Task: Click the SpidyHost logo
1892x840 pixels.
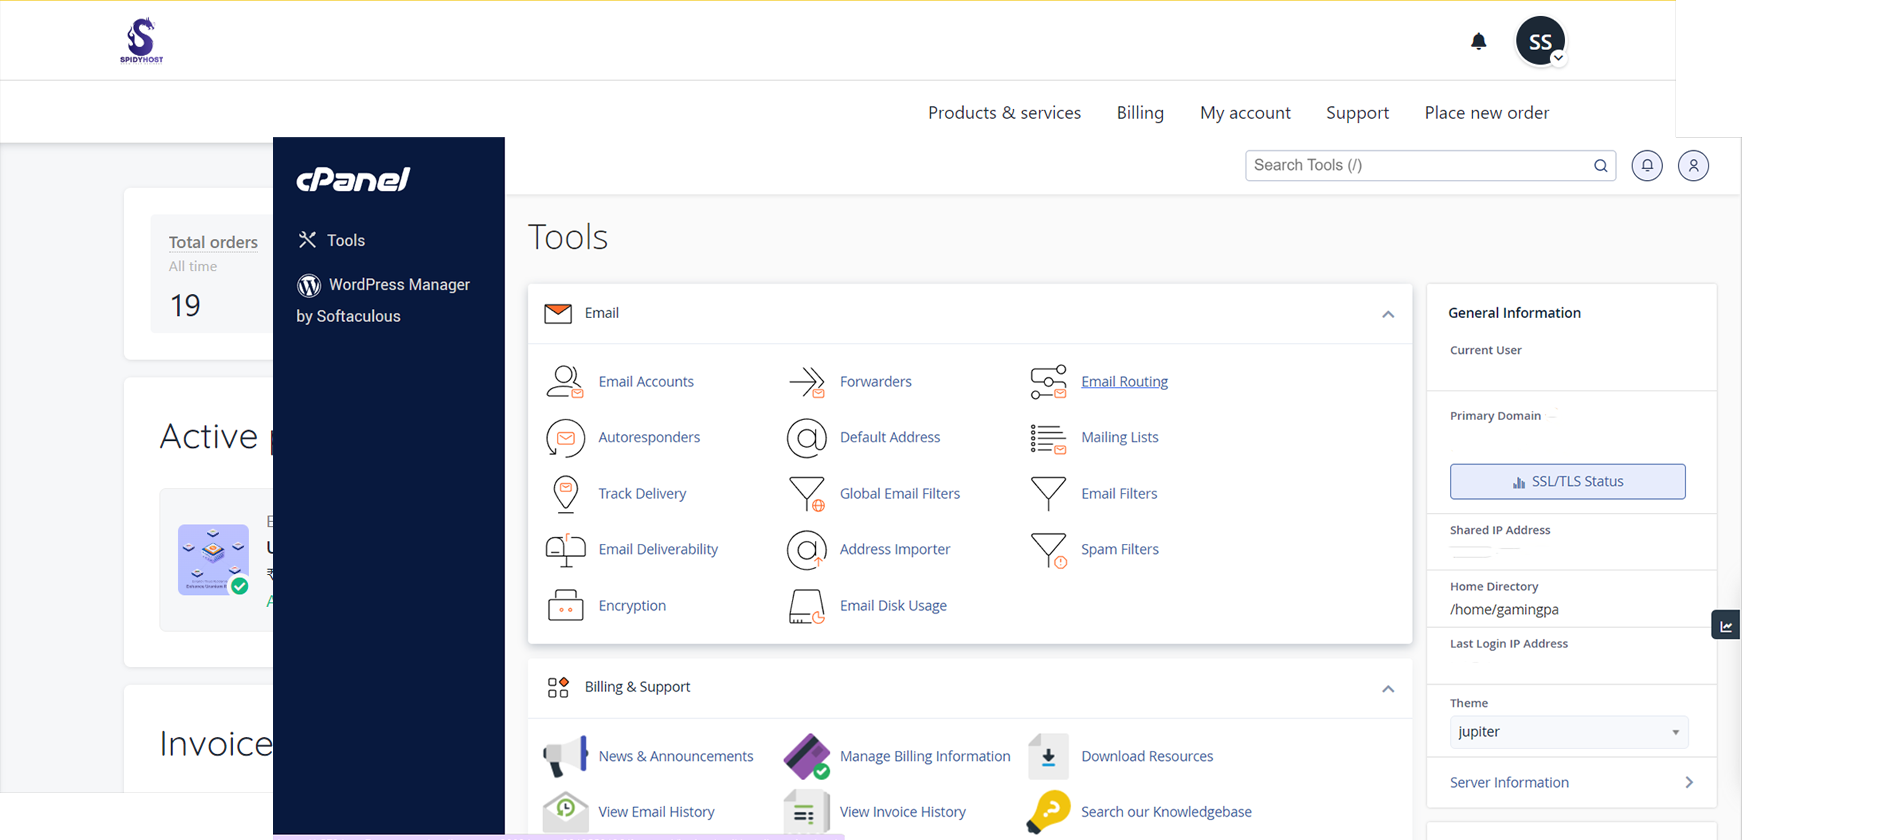Action: (141, 41)
